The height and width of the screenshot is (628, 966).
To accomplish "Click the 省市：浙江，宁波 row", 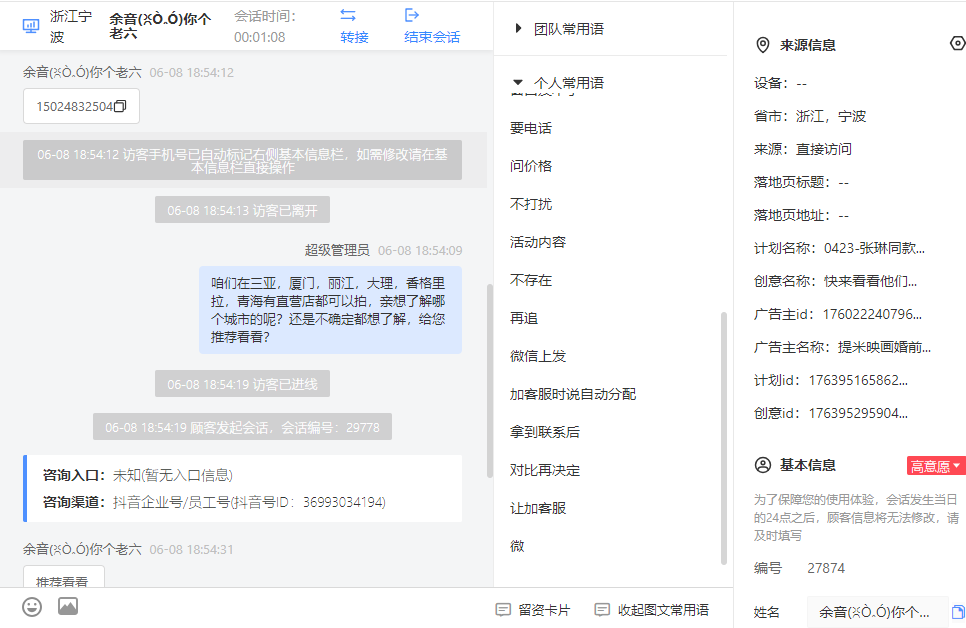I will [x=810, y=116].
